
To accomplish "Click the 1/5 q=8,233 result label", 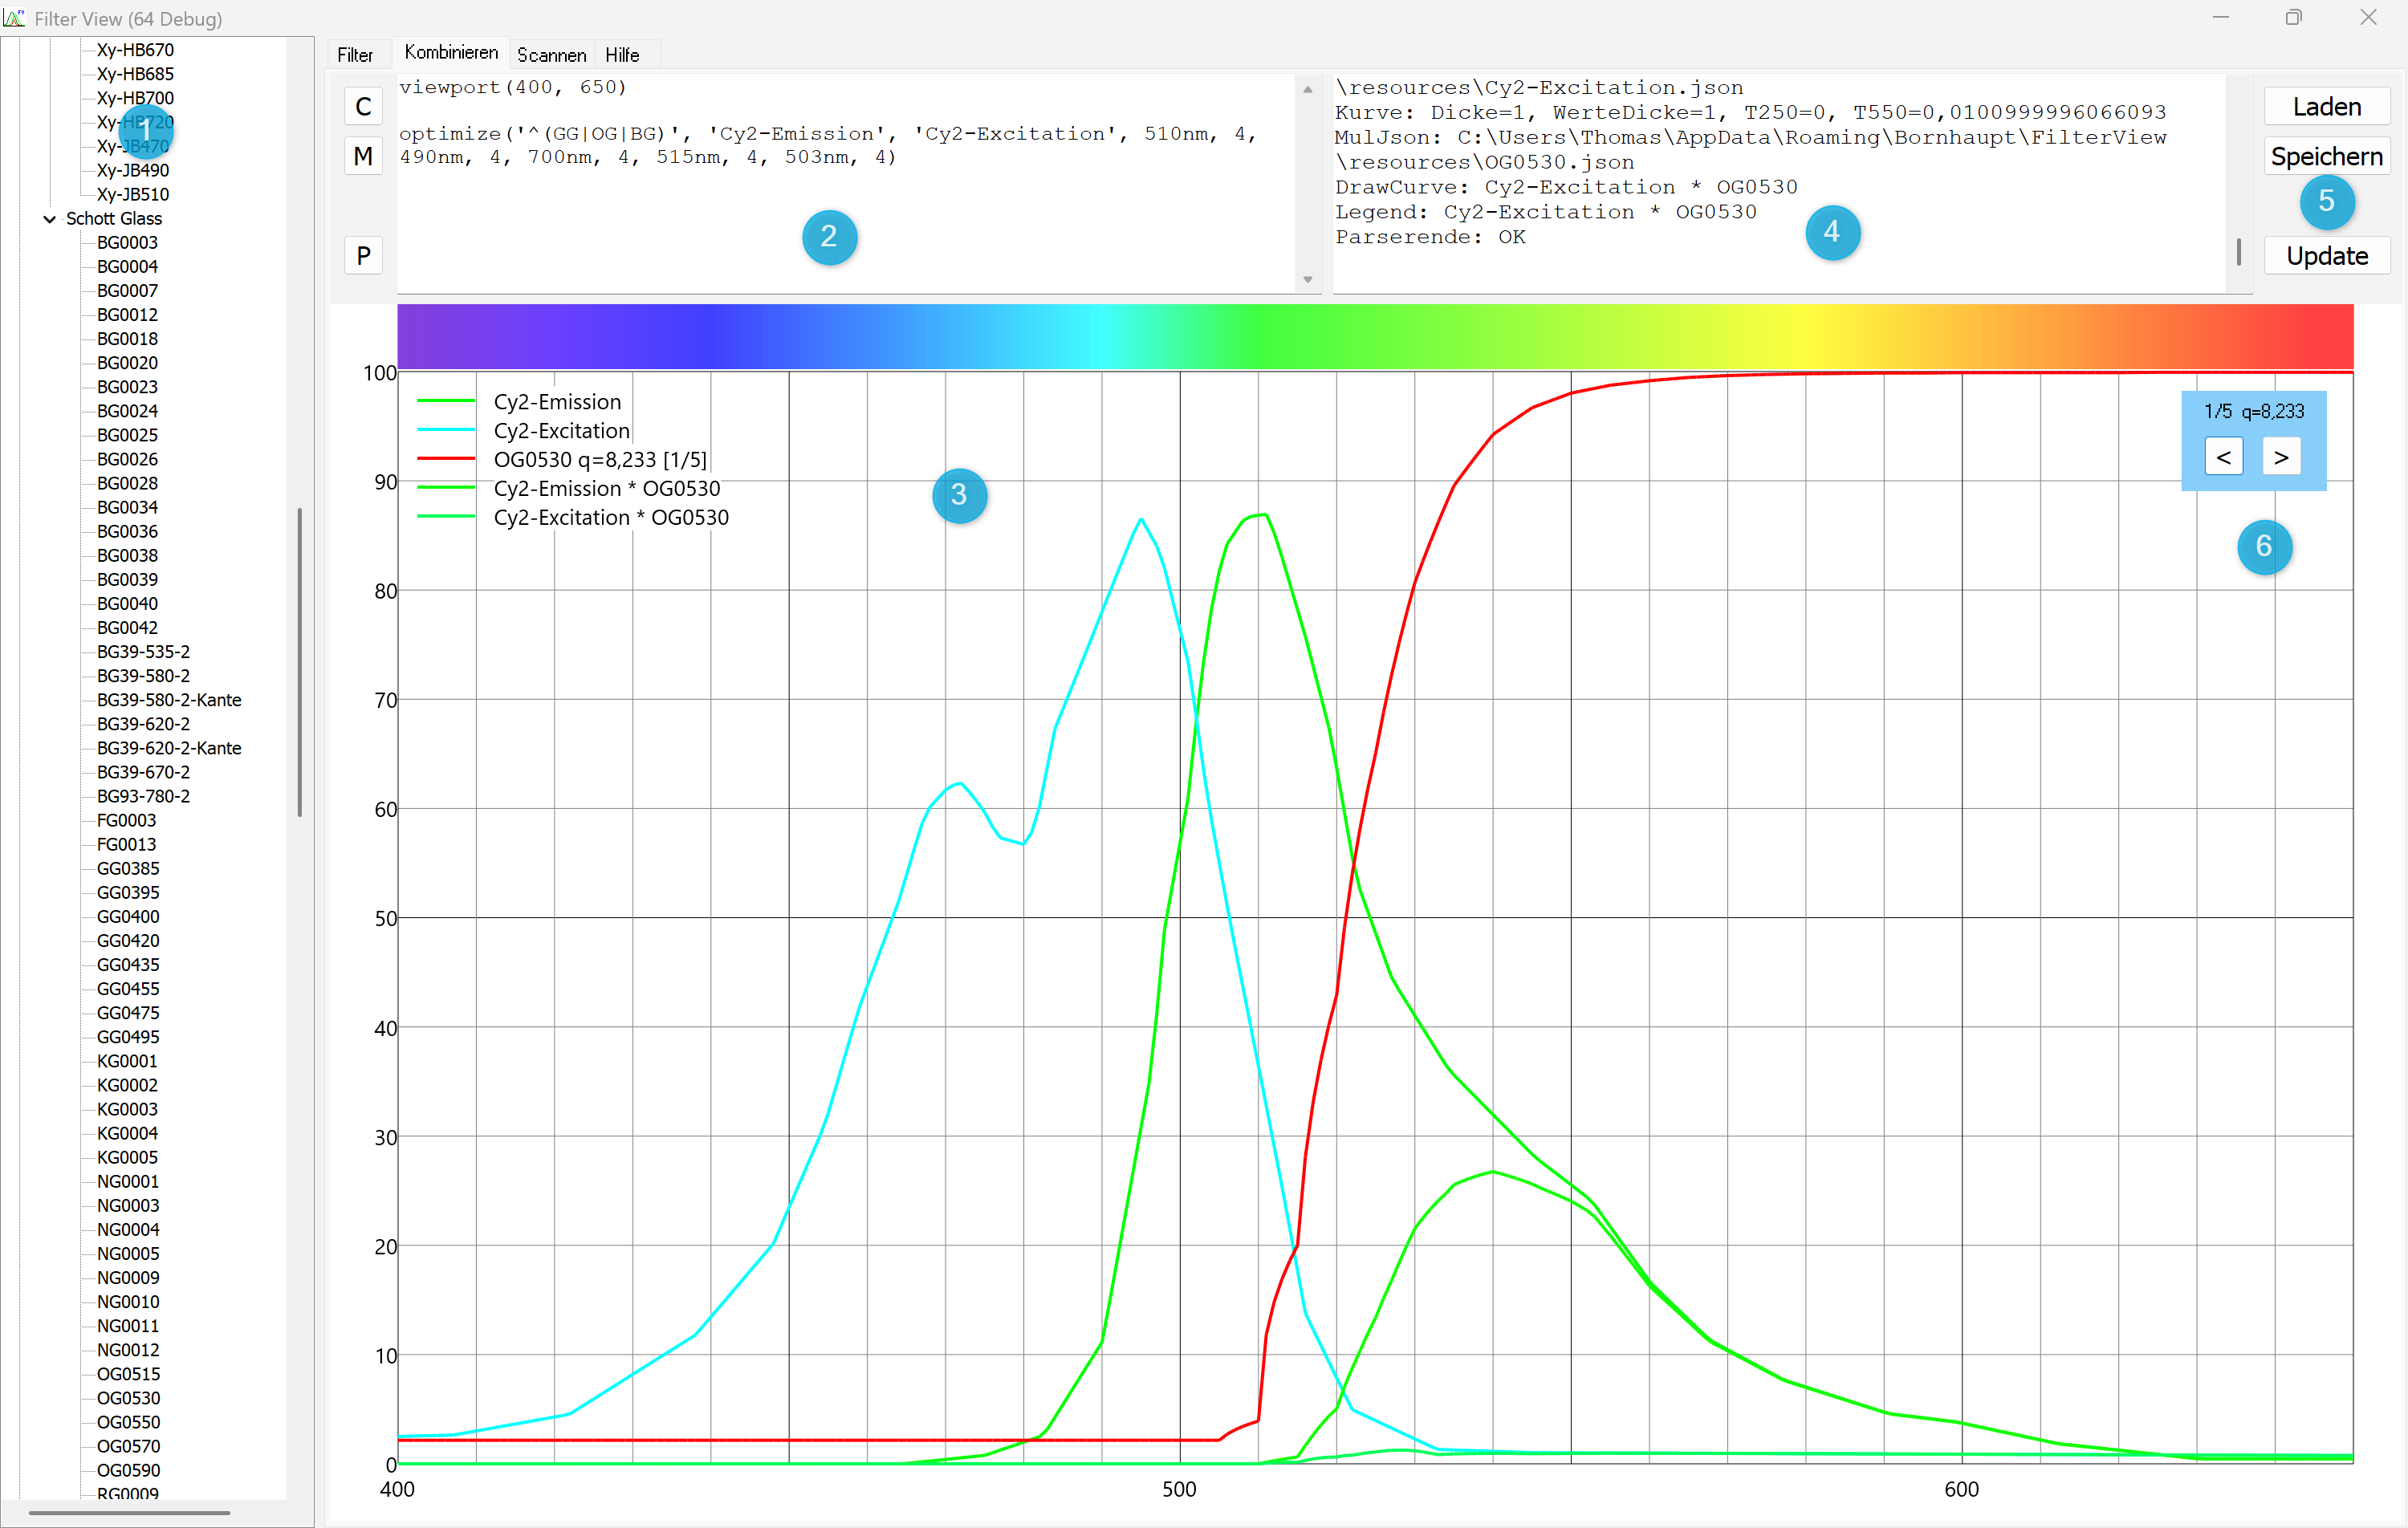I will click(2253, 411).
